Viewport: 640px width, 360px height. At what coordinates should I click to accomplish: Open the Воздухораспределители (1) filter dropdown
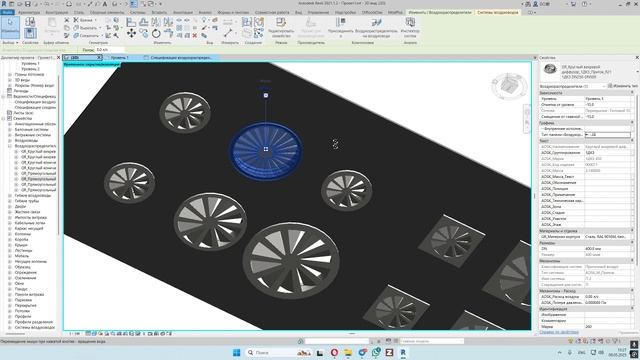click(573, 86)
